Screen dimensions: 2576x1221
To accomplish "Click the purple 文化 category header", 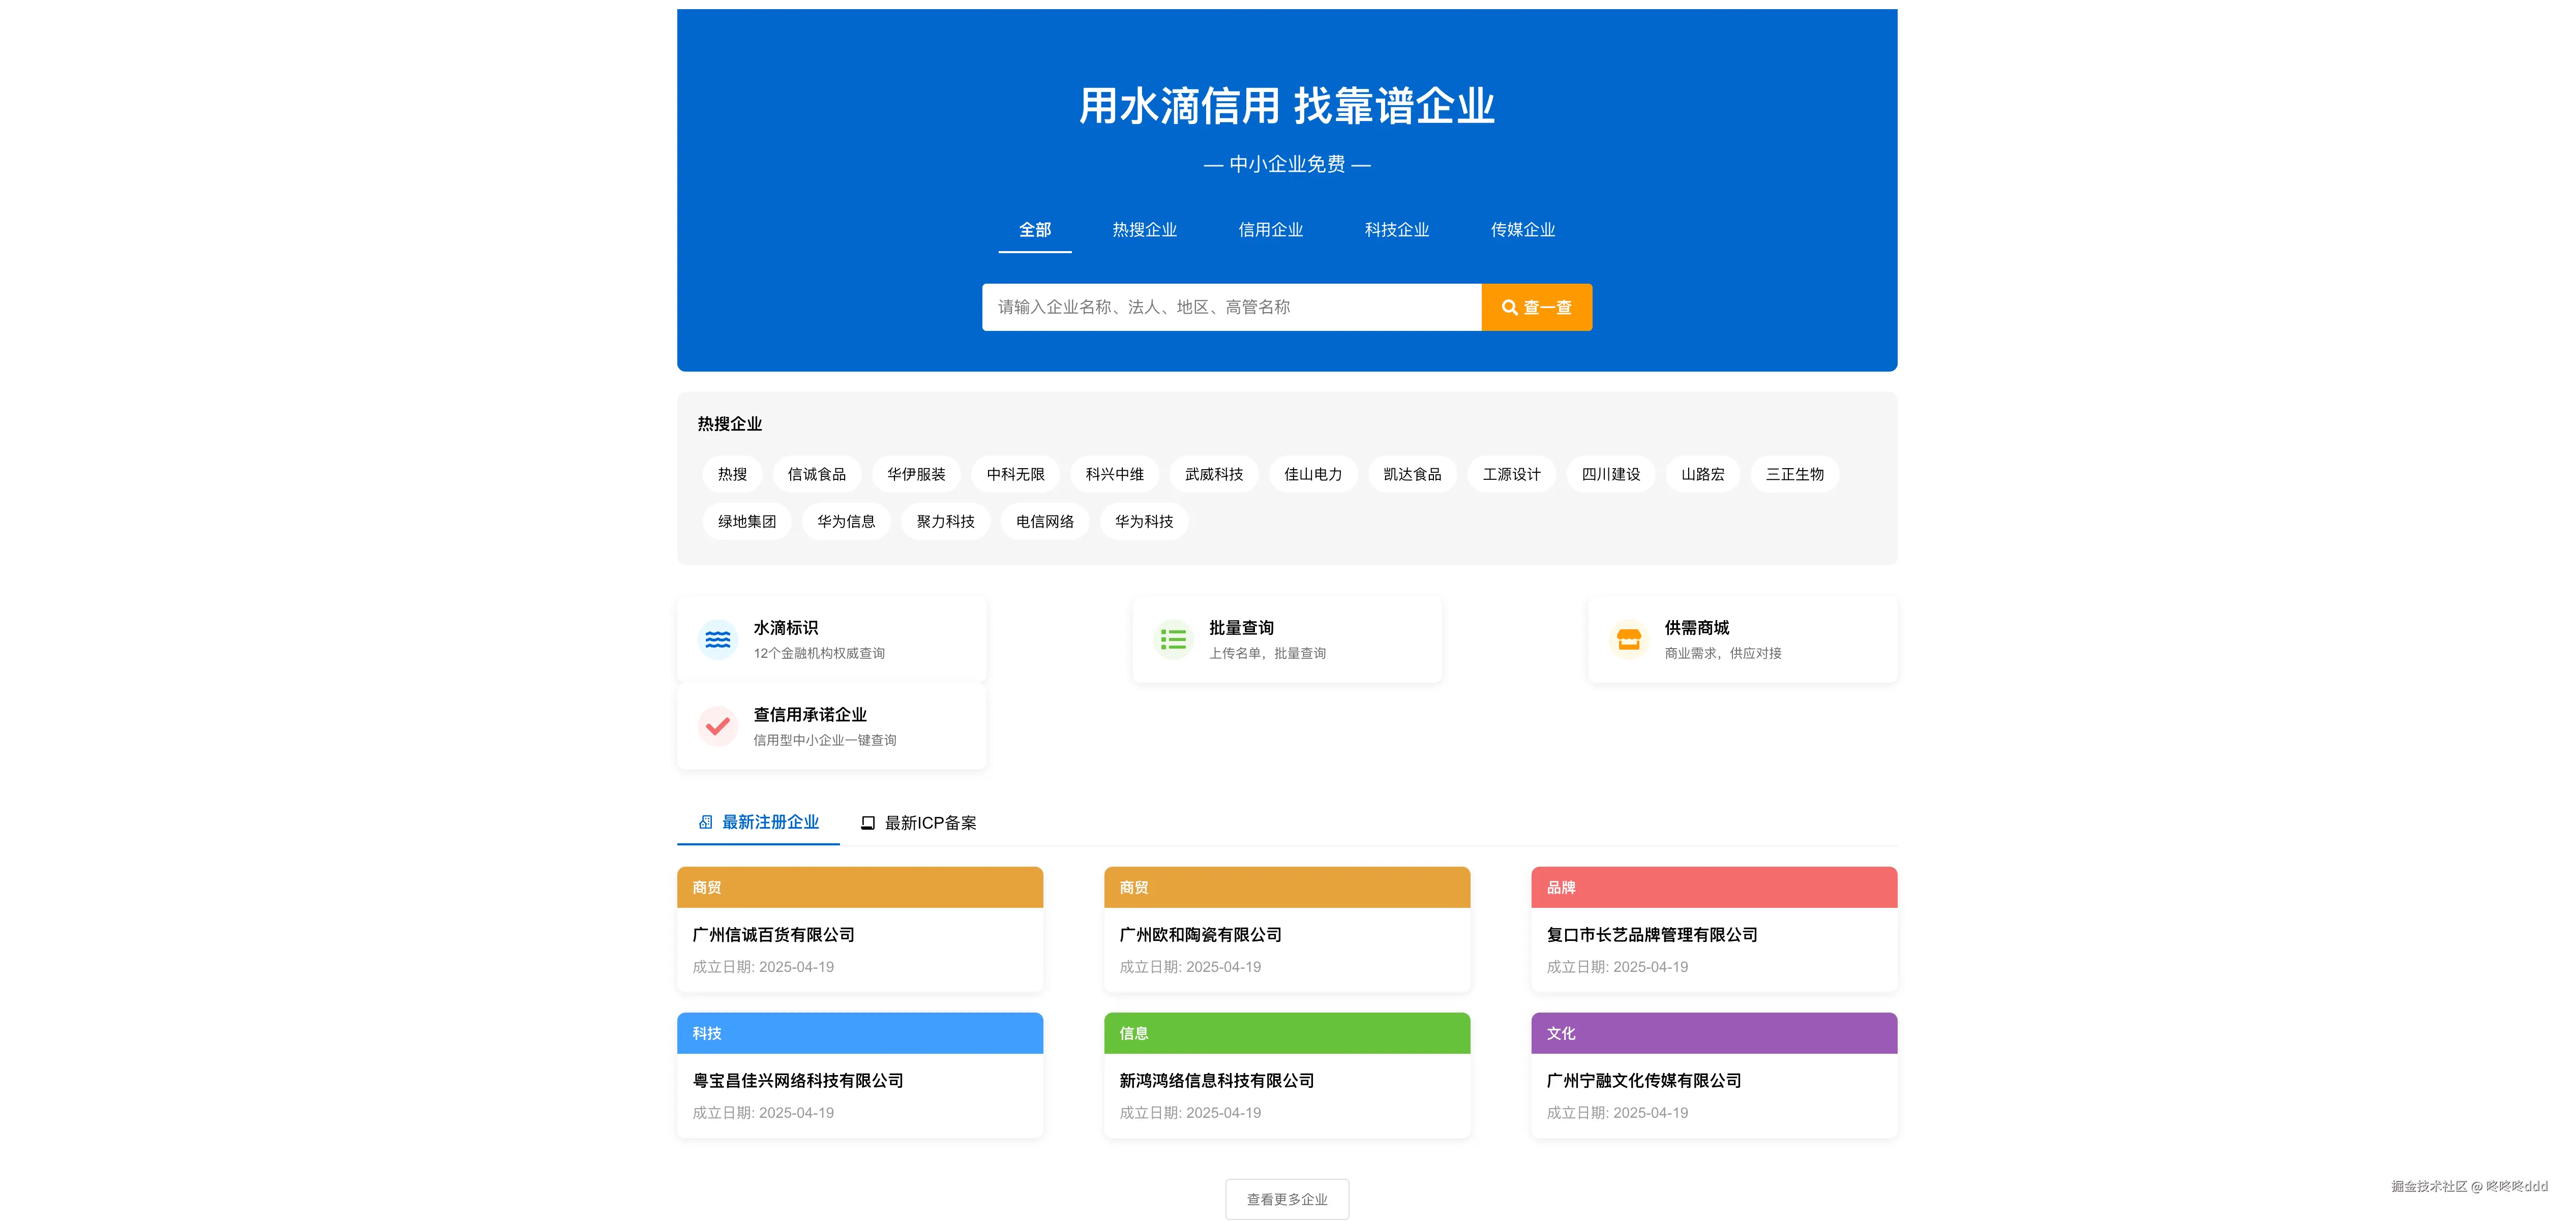I will [1713, 1033].
